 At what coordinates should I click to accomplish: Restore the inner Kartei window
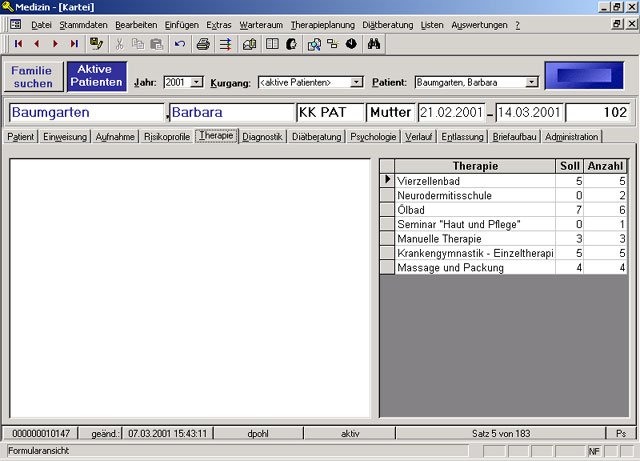[x=617, y=24]
